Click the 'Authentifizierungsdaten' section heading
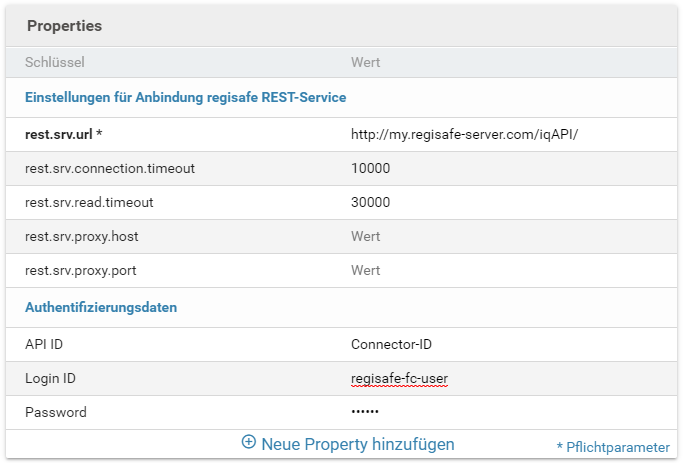Viewport: 683px width, 463px height. [x=101, y=307]
